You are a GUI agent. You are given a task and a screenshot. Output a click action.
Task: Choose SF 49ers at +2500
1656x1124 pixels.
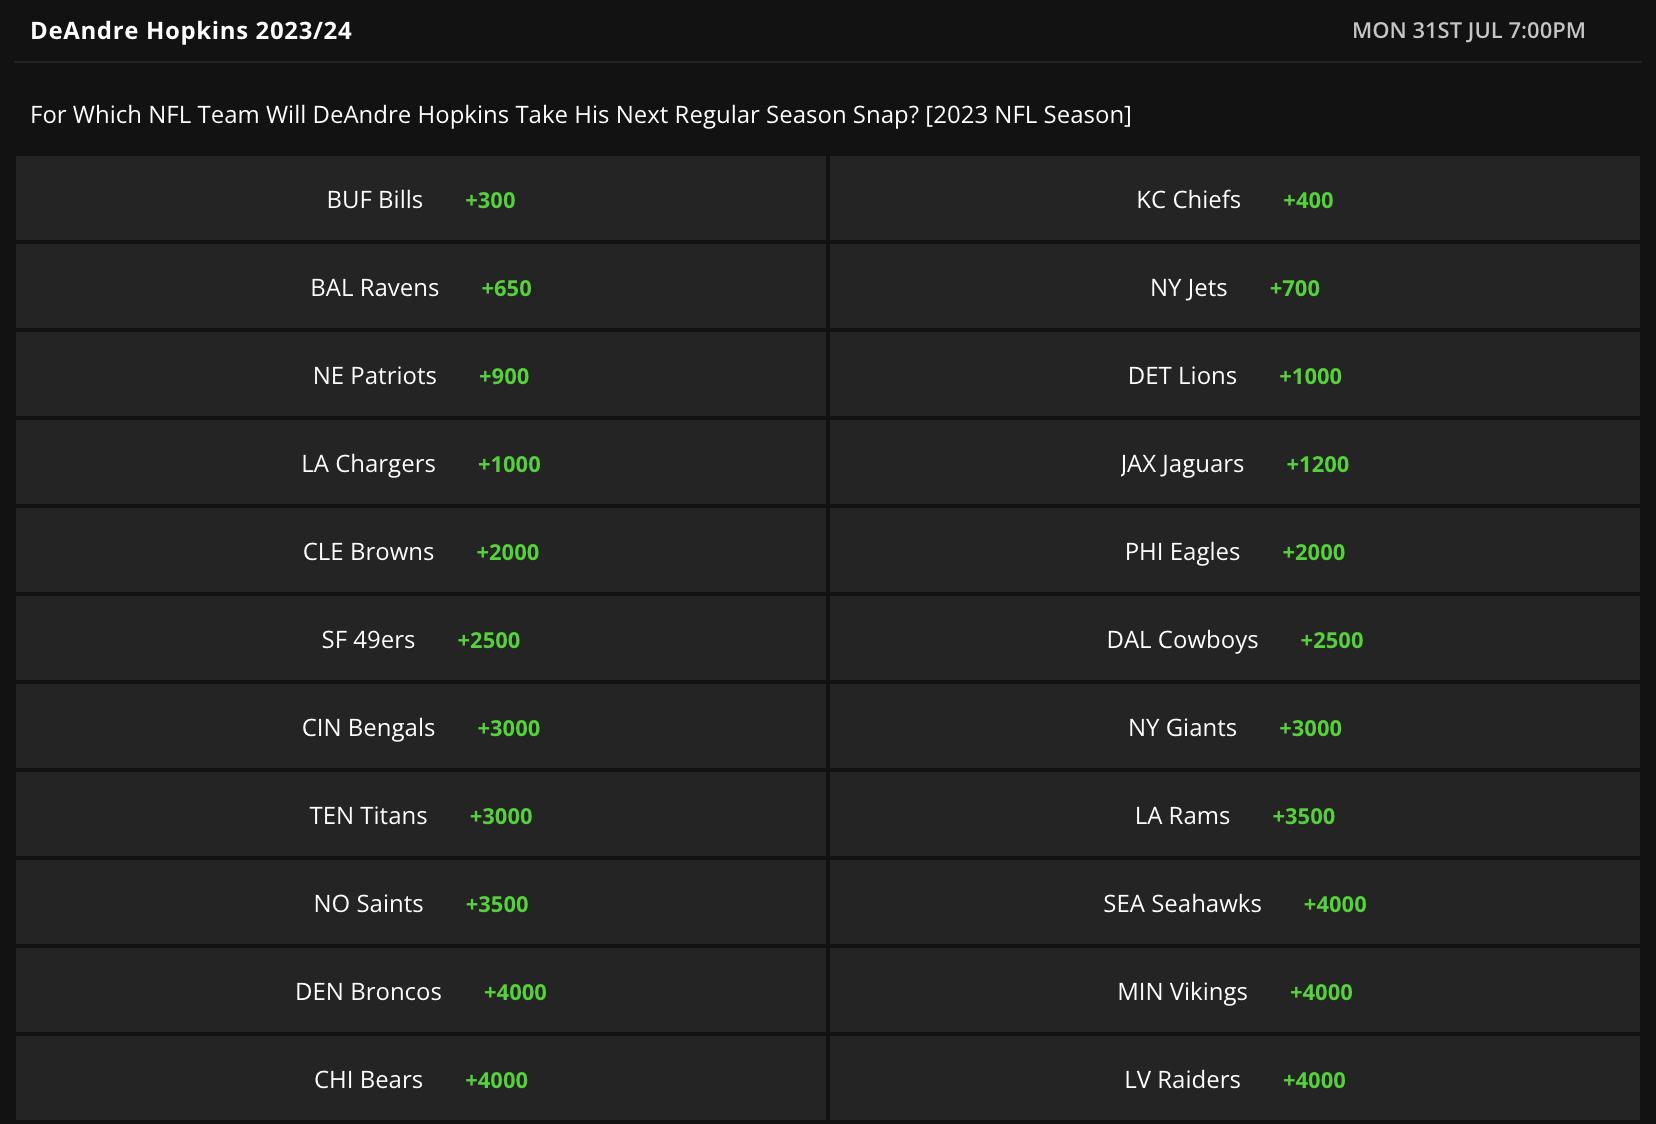pos(421,639)
